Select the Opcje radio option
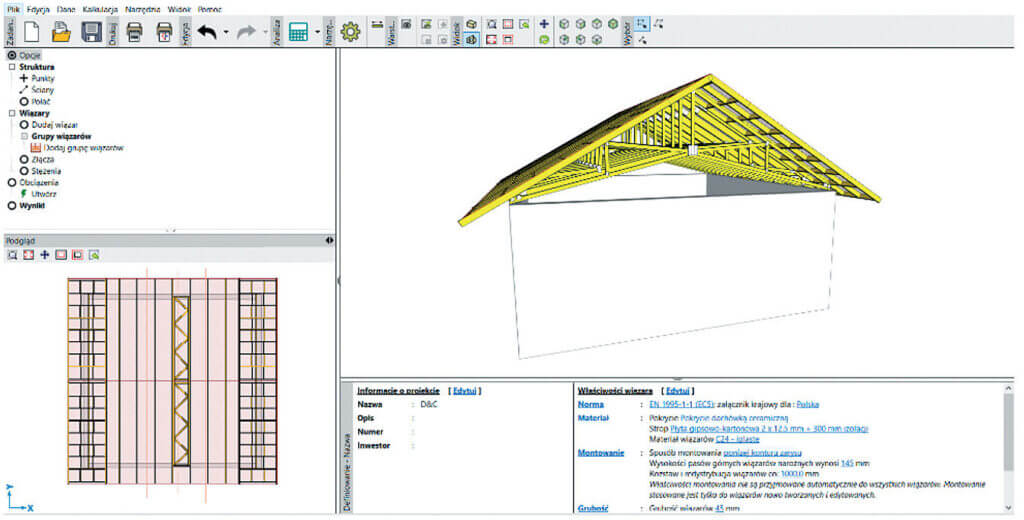1024x520 pixels. point(12,55)
